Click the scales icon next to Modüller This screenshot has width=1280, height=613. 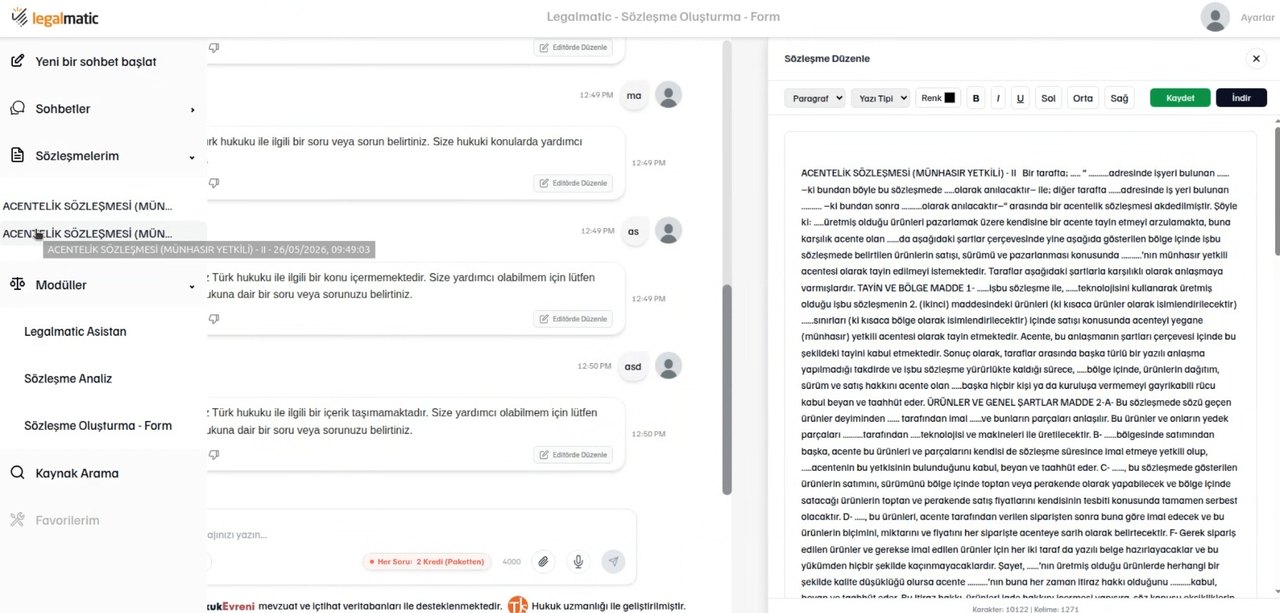pyautogui.click(x=17, y=285)
